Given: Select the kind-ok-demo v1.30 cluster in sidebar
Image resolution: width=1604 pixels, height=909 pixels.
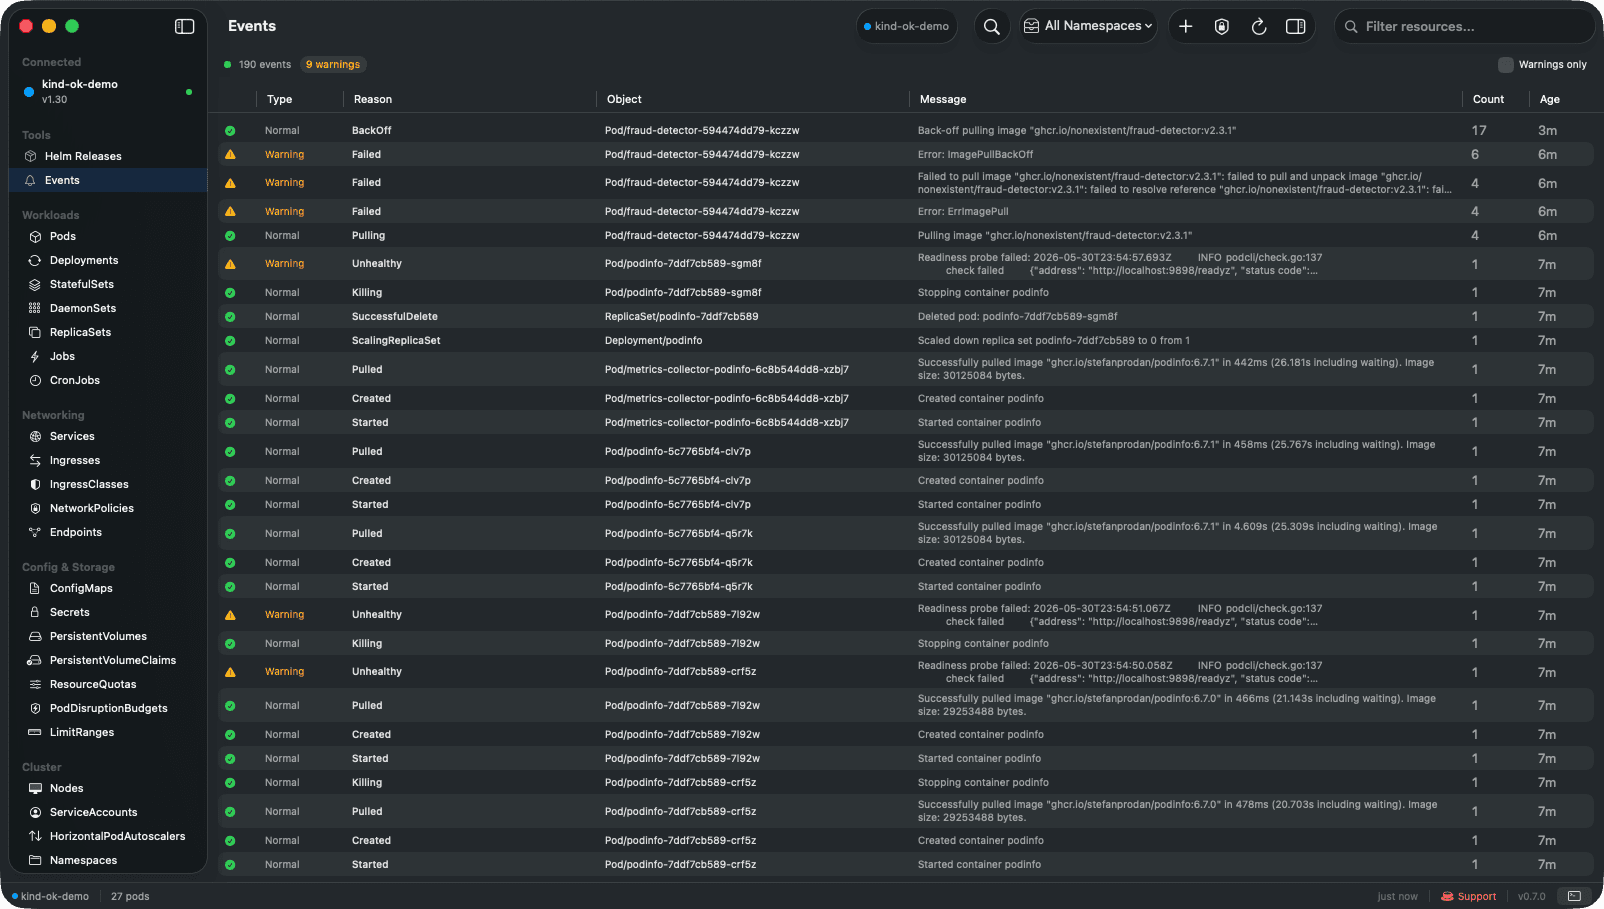Looking at the screenshot, I should 108,91.
